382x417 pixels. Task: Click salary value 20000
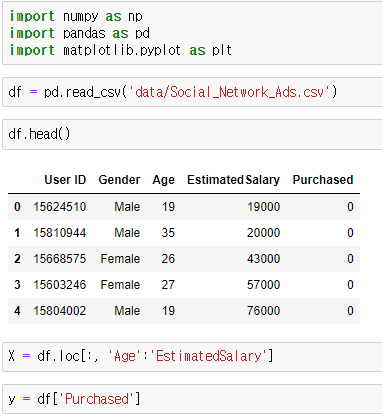pyautogui.click(x=263, y=233)
